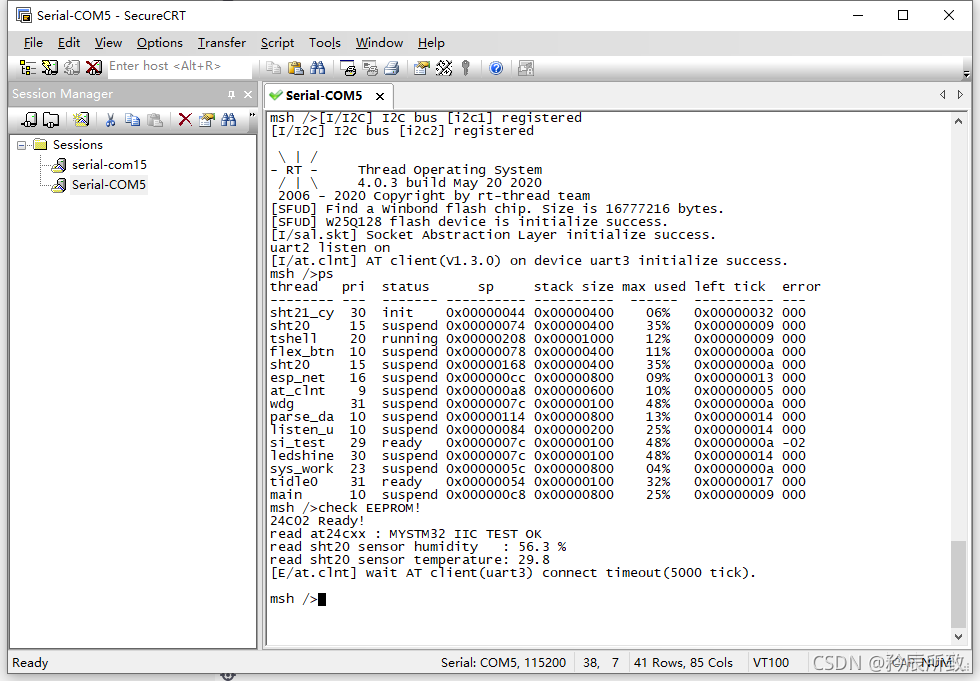Click the Copy icon in main toolbar
The width and height of the screenshot is (980, 681).
(x=274, y=68)
